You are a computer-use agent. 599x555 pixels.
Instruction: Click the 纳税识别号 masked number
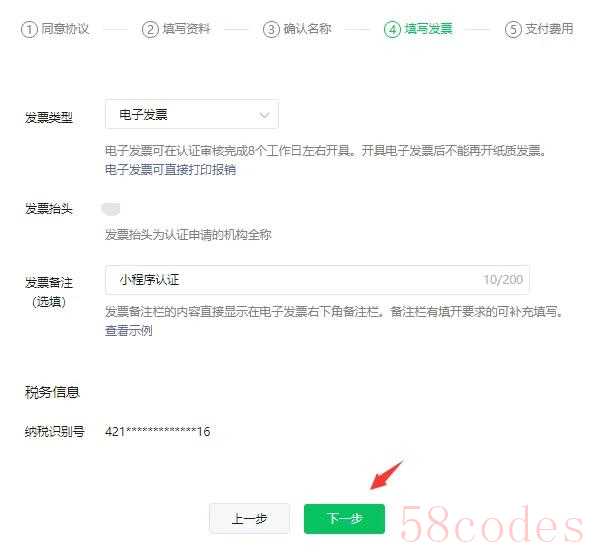[158, 432]
